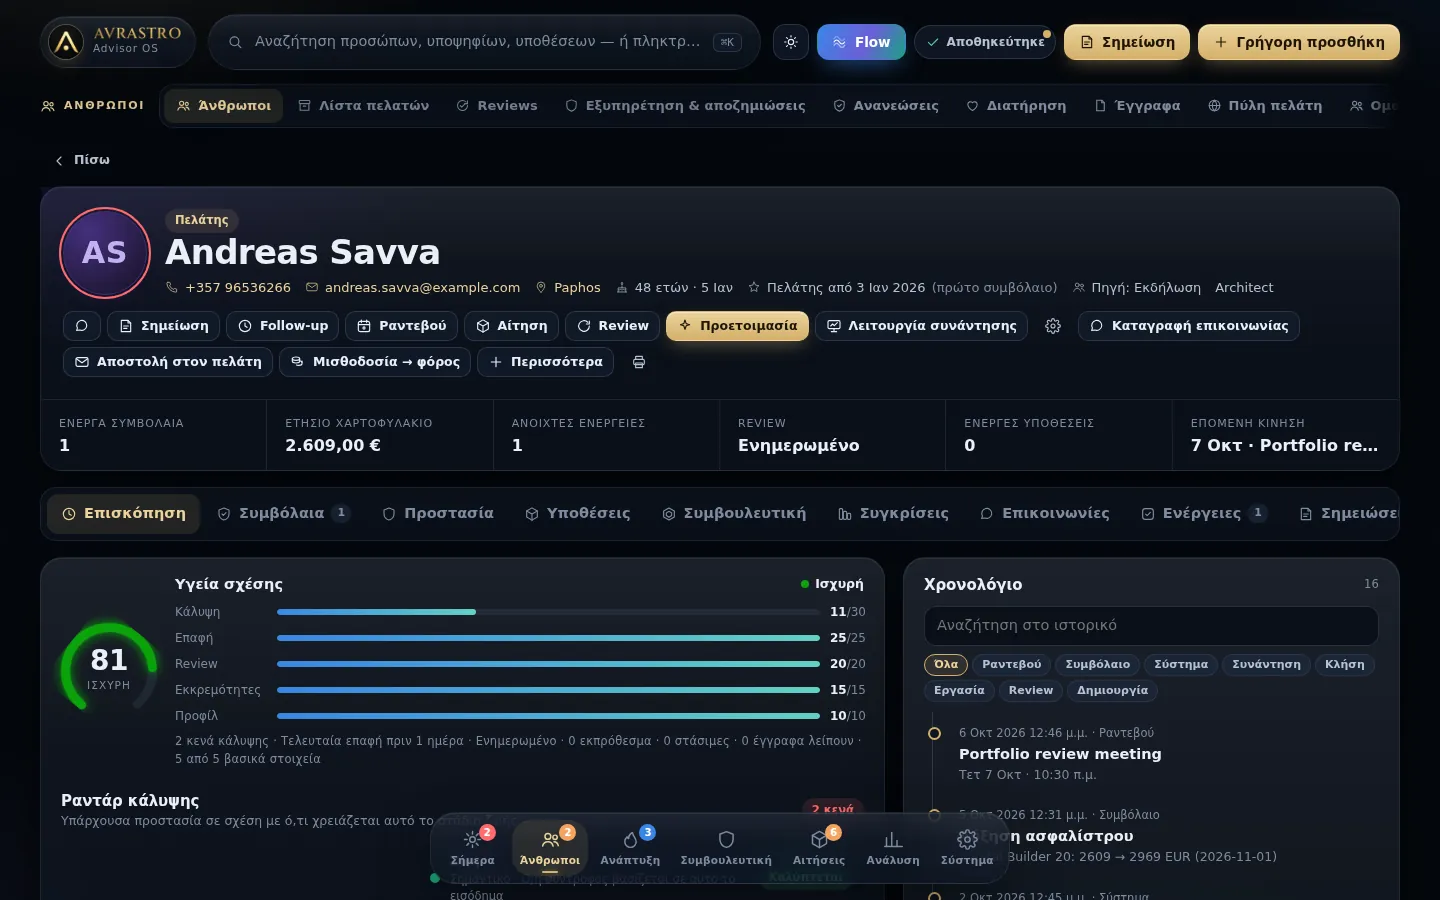Screen dimensions: 1440x900
Task: Filter timeline by Ραντεβού chip
Action: coord(1011,665)
